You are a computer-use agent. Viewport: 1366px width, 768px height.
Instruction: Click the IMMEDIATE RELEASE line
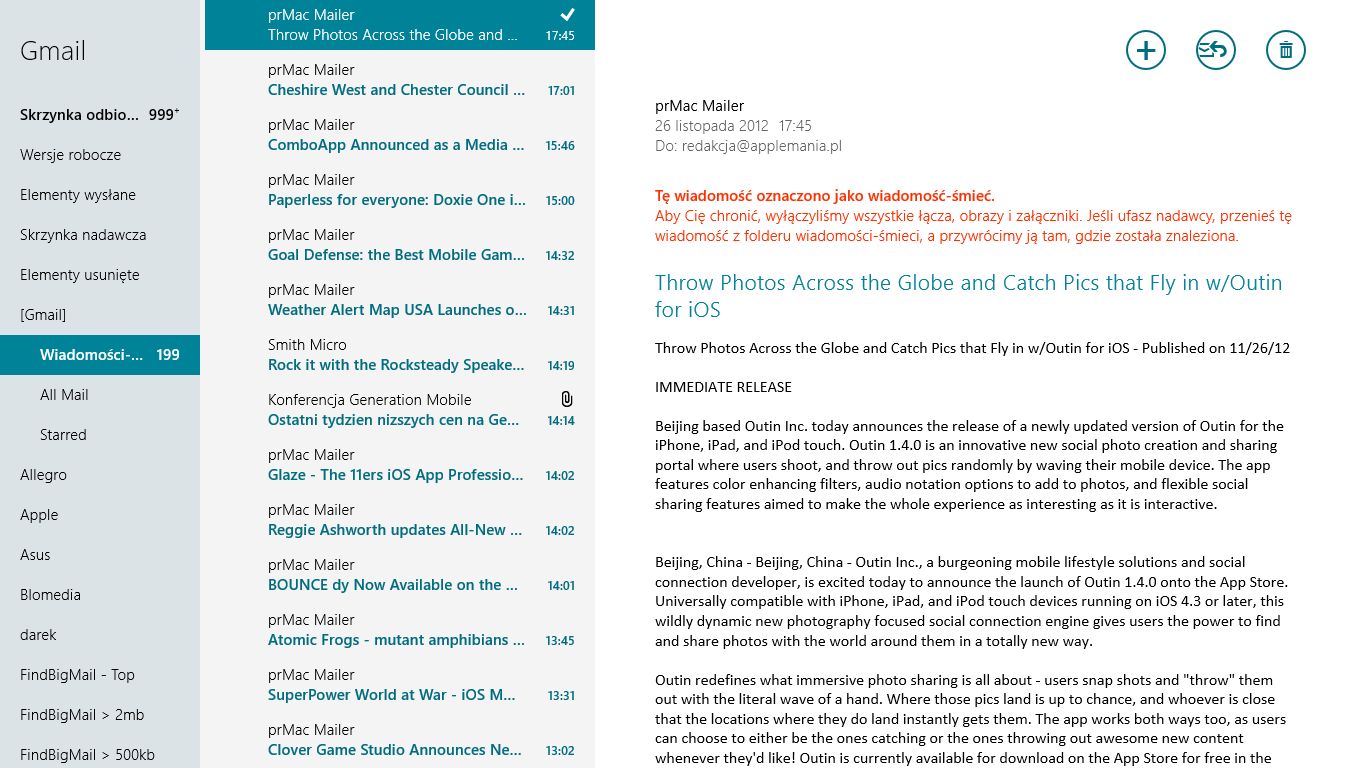click(723, 387)
